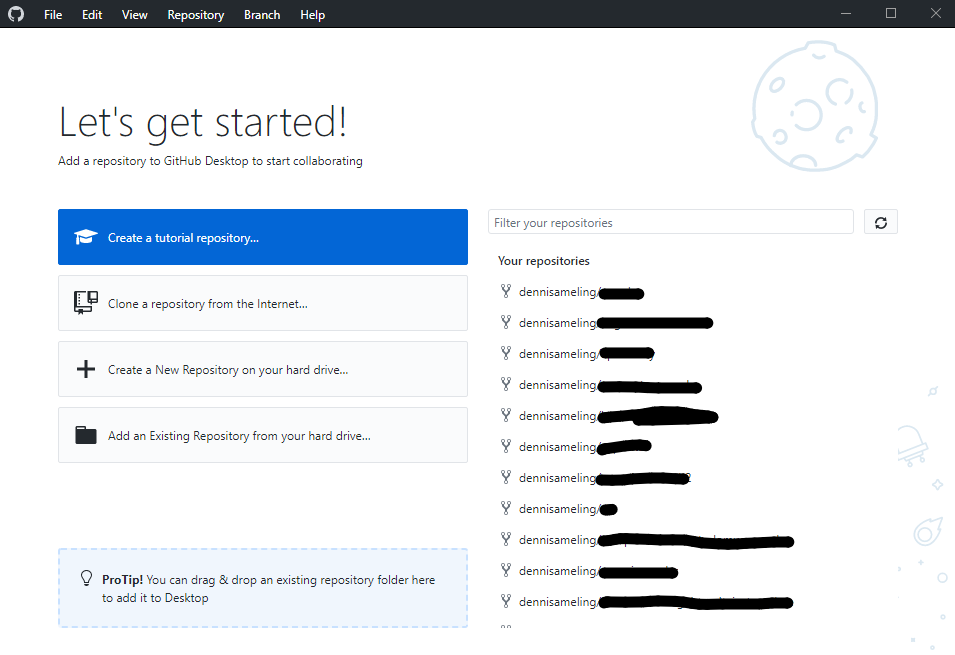Open the Branch menu

click(262, 15)
